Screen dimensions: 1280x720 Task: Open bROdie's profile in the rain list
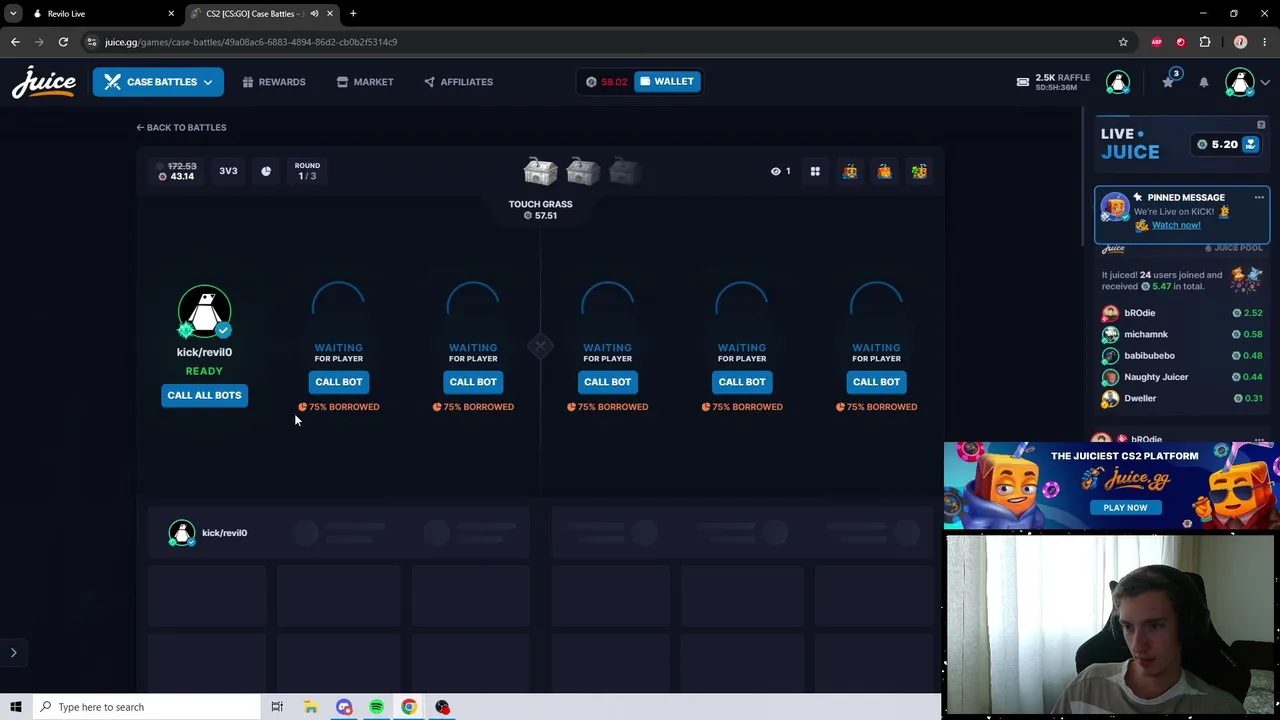(x=1139, y=313)
